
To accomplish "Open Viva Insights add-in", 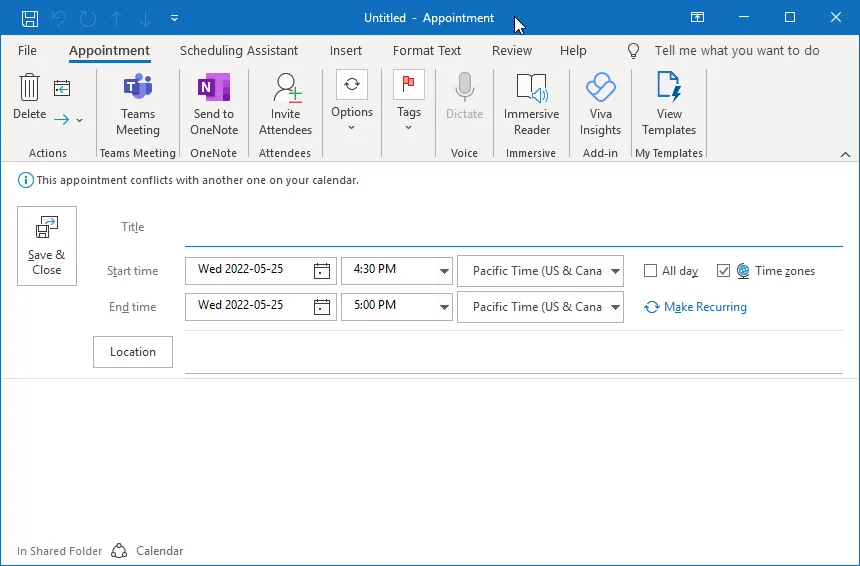I will [x=601, y=104].
